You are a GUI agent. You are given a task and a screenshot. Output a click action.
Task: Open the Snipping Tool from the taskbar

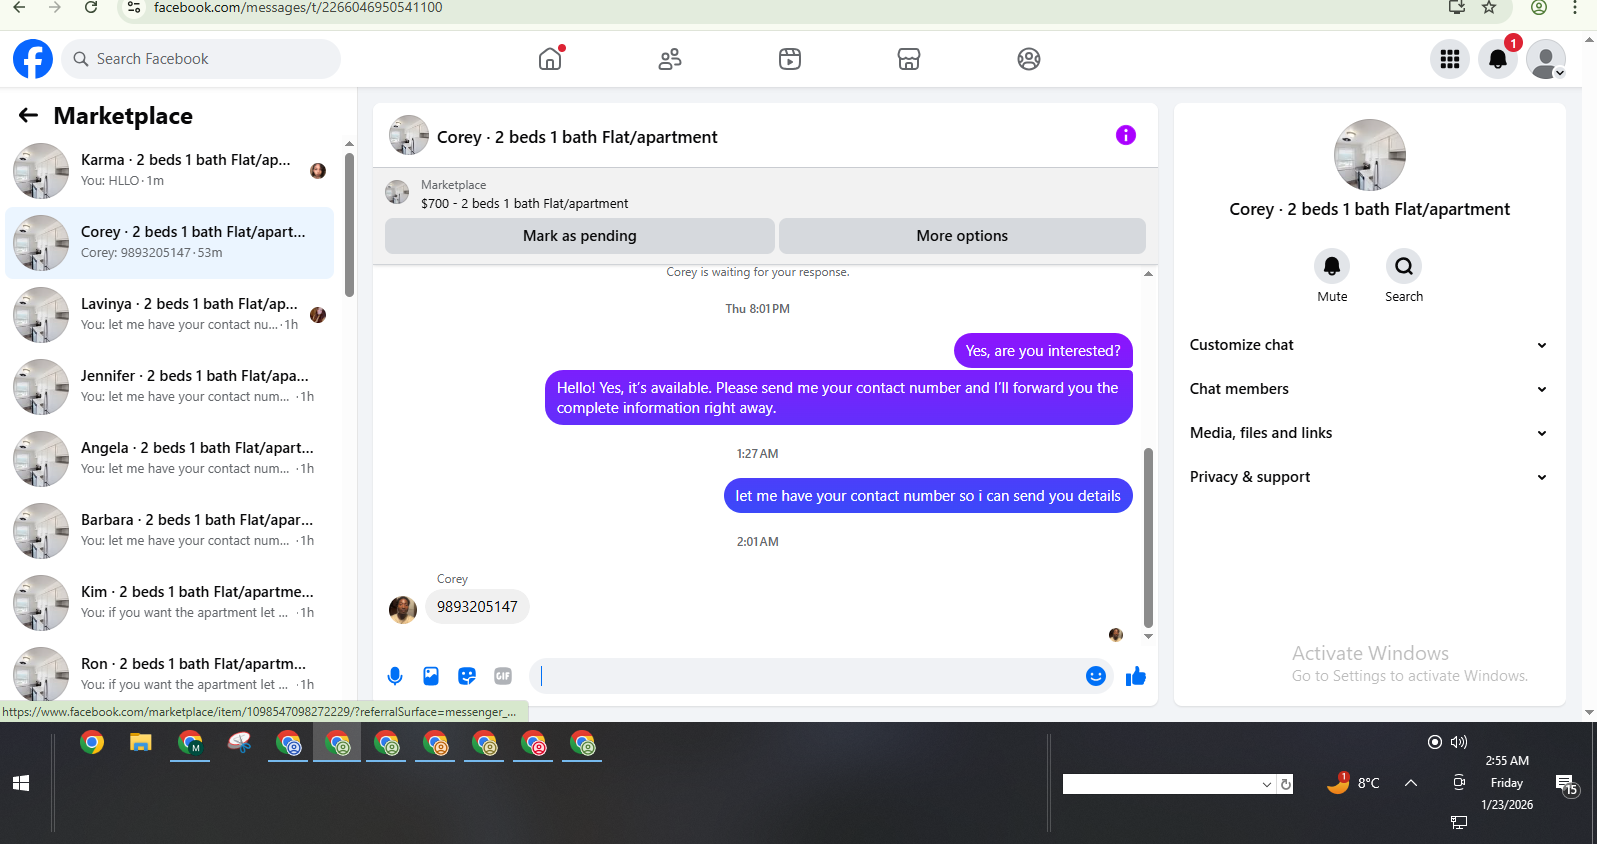click(239, 743)
